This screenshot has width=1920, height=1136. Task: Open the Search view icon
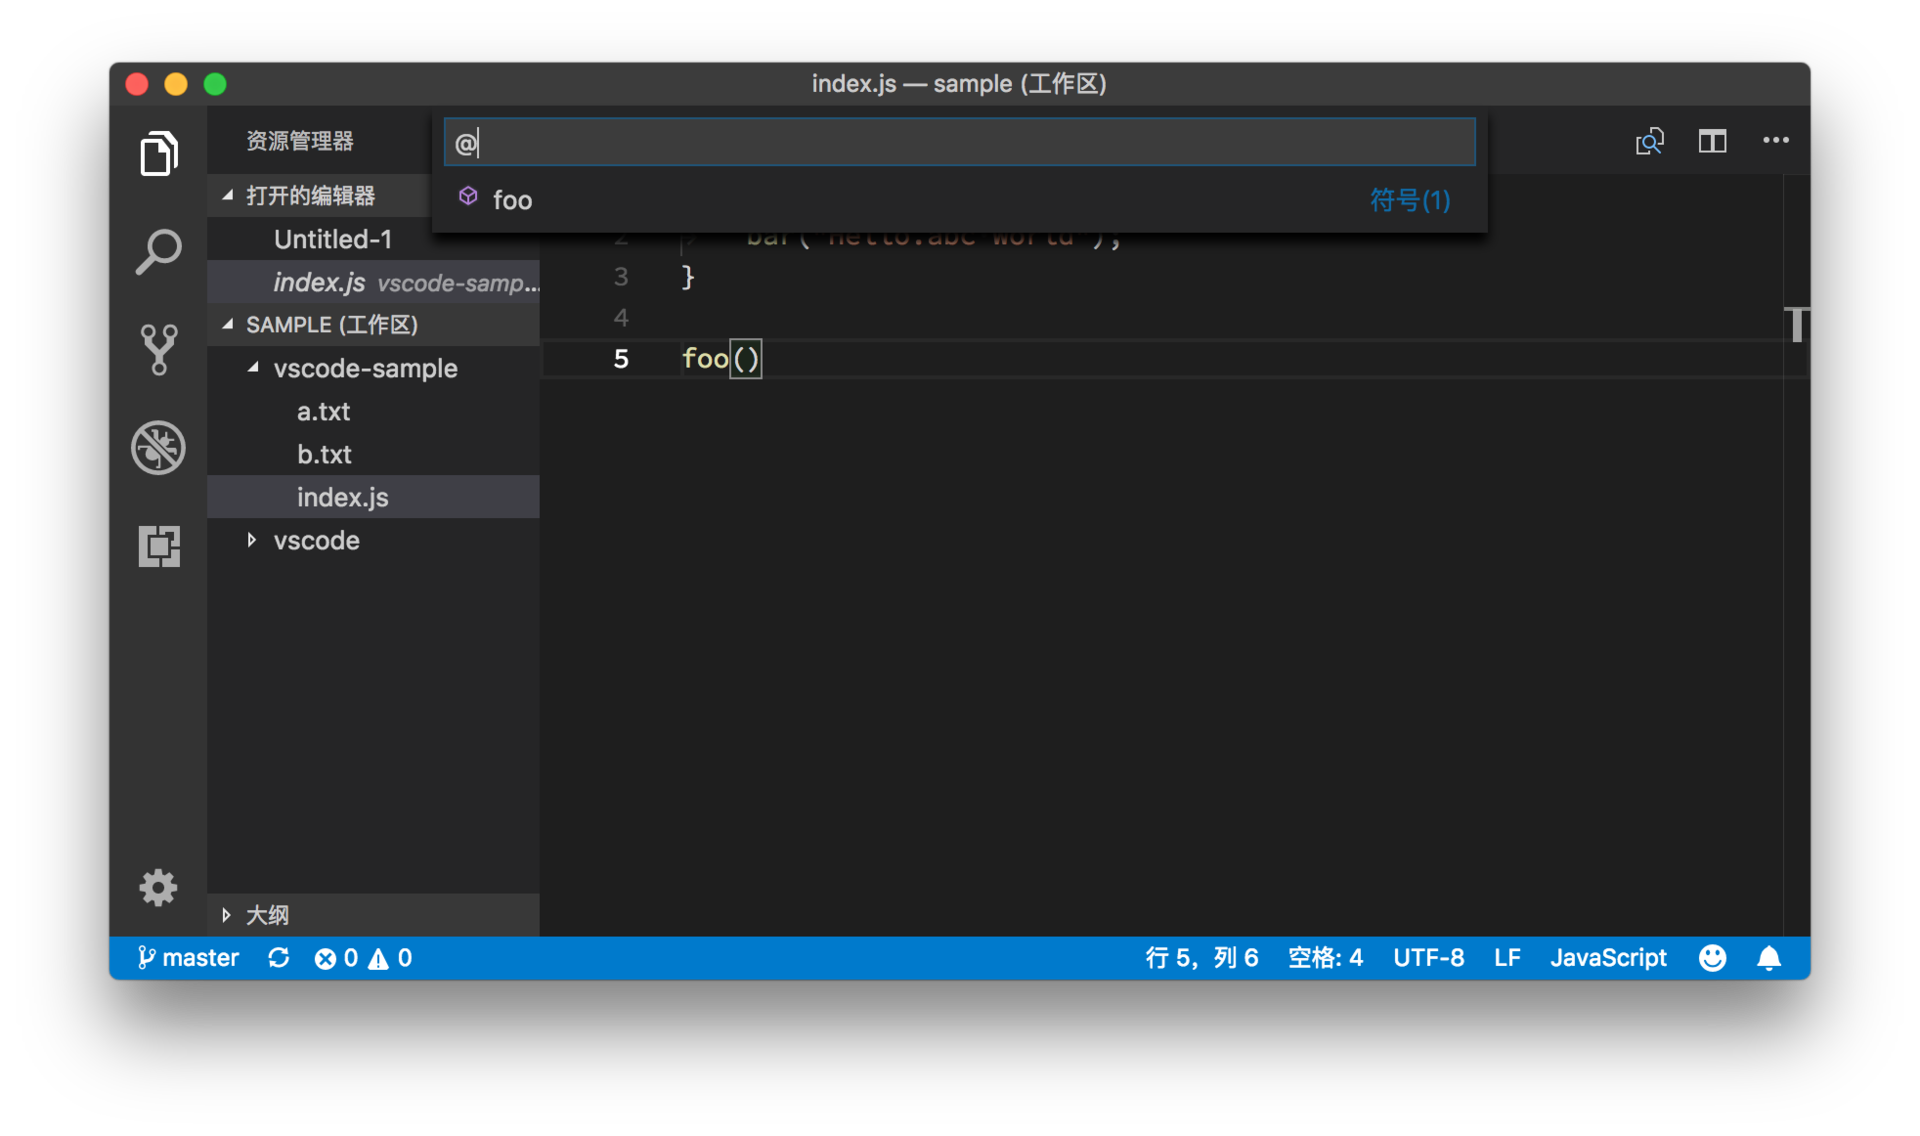click(158, 251)
